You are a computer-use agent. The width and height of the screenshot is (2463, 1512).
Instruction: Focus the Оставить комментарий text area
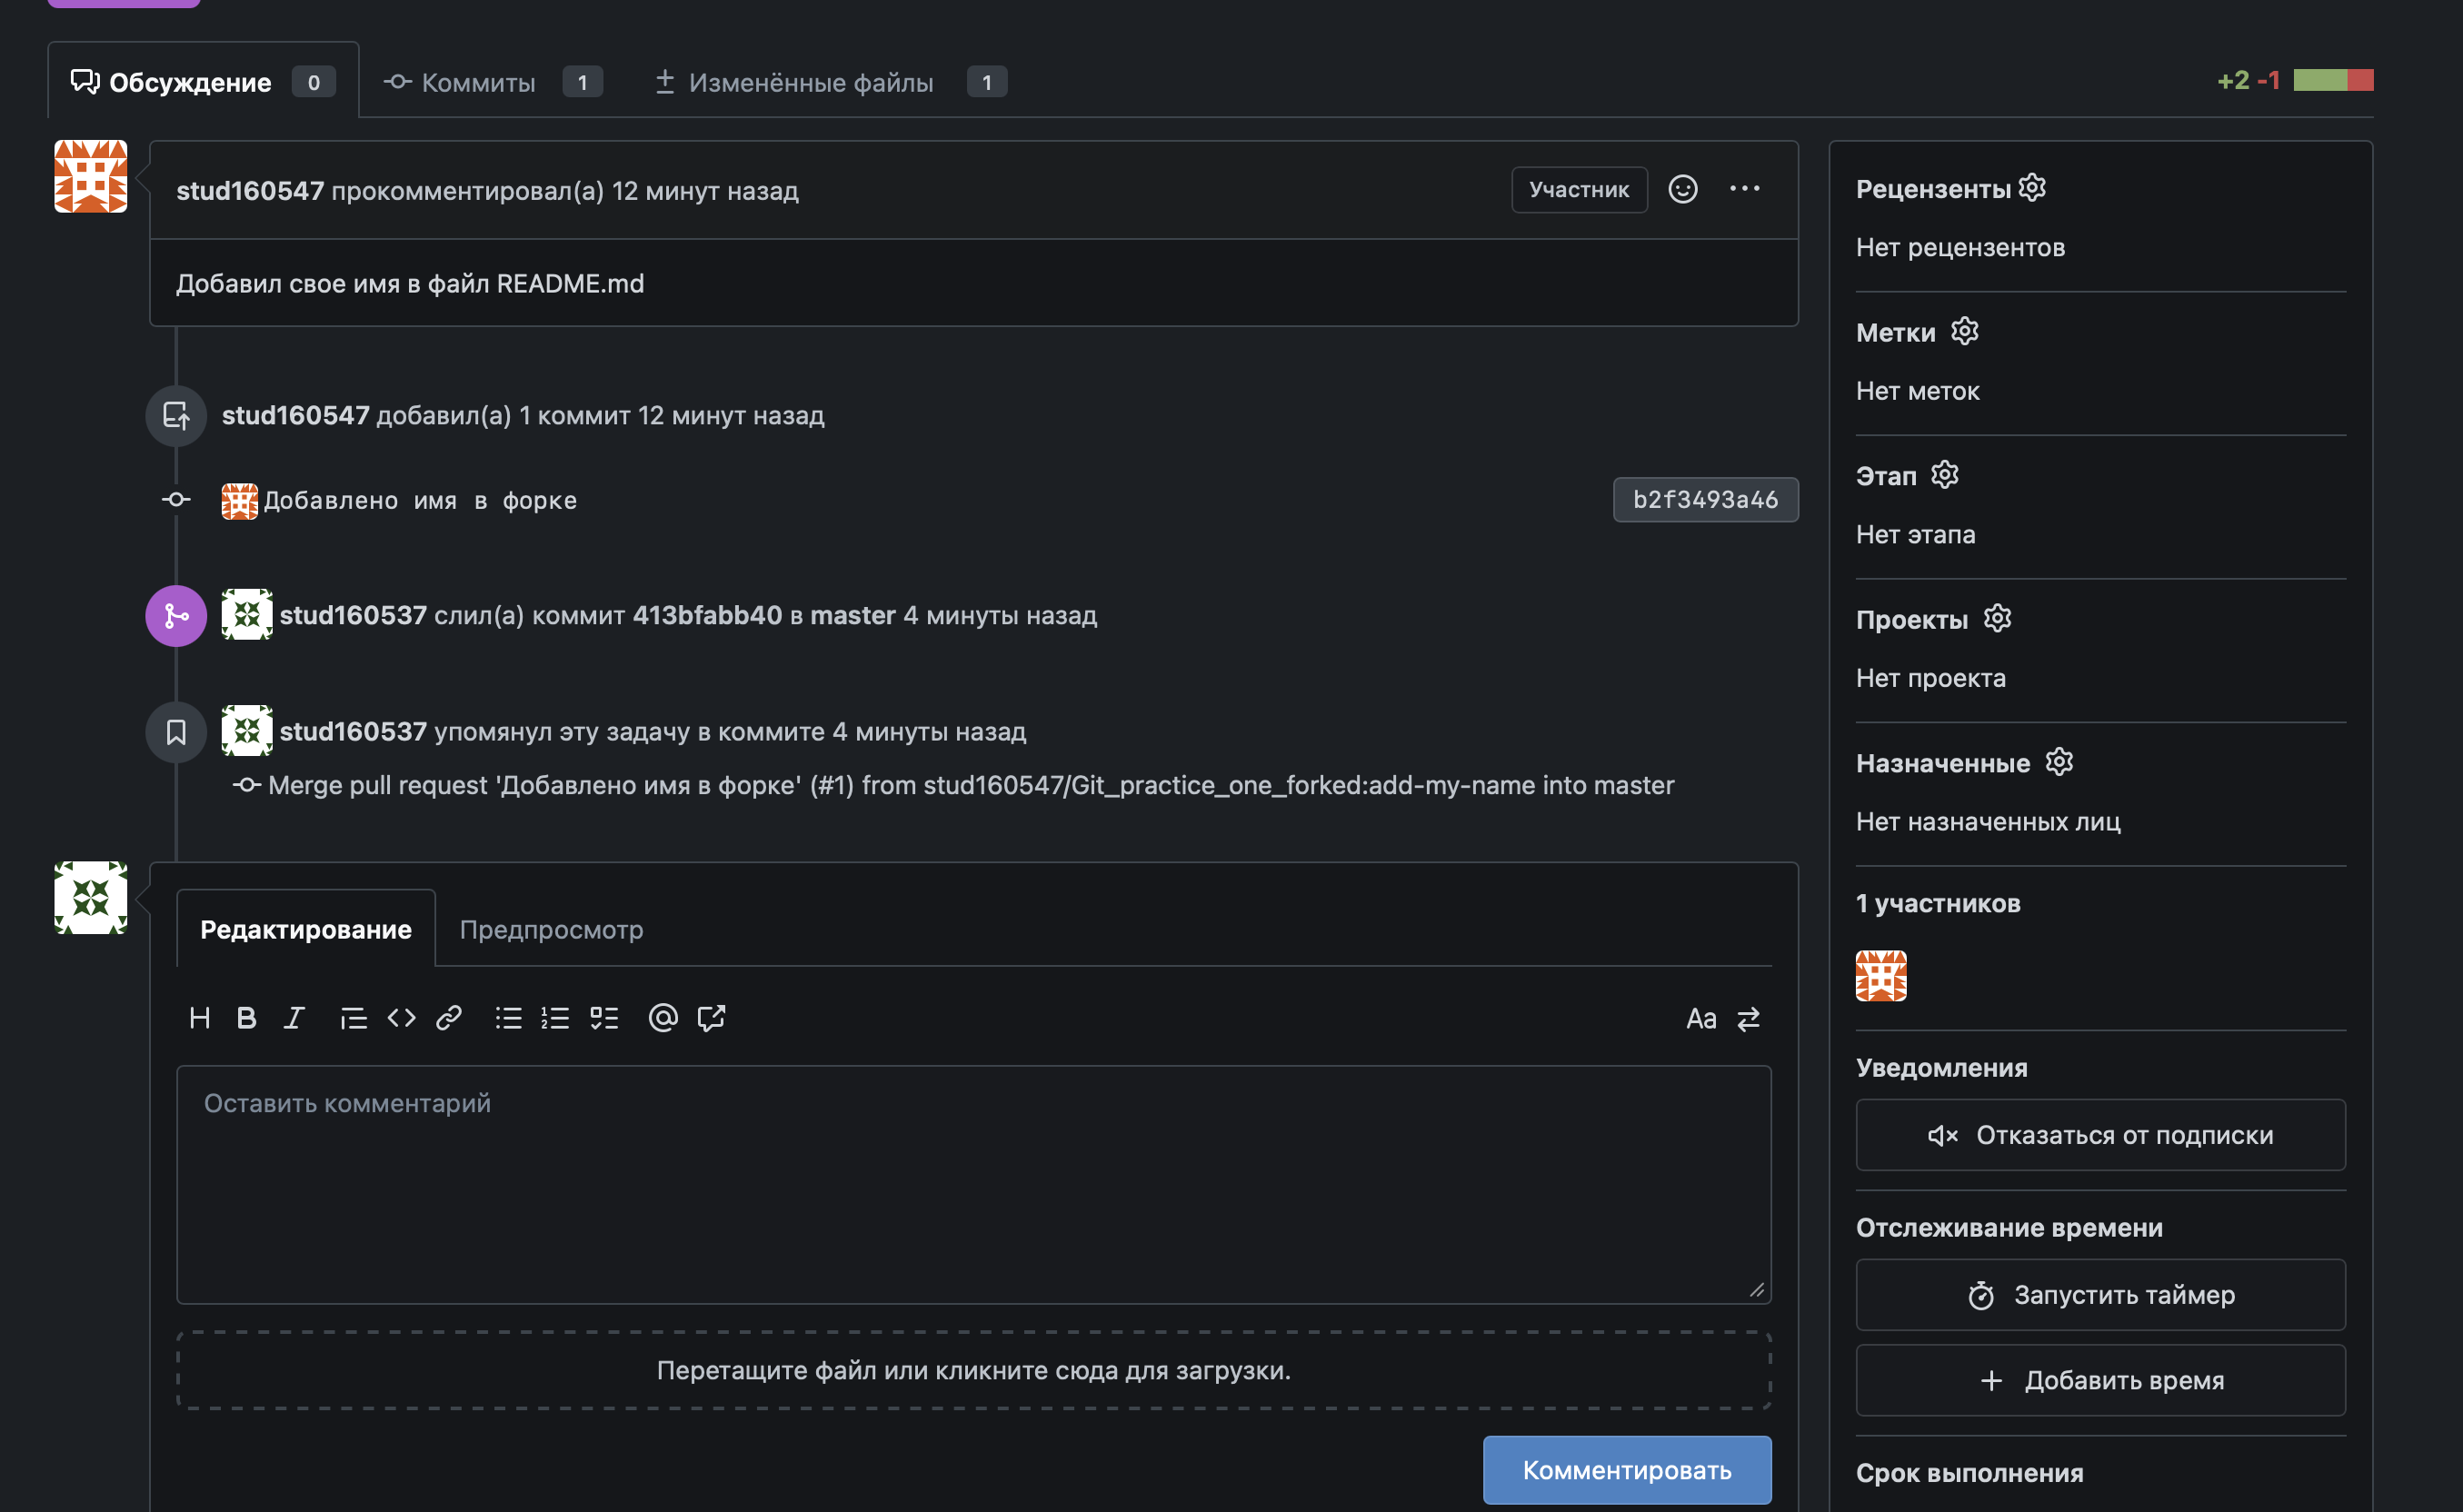[x=973, y=1184]
